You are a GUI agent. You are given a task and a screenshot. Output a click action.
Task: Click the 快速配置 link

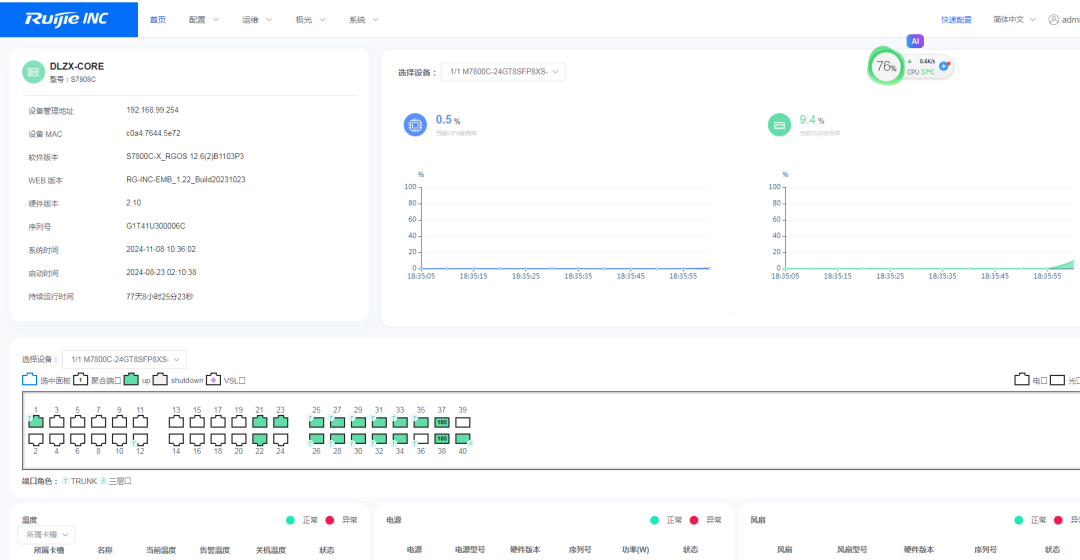tap(956, 20)
